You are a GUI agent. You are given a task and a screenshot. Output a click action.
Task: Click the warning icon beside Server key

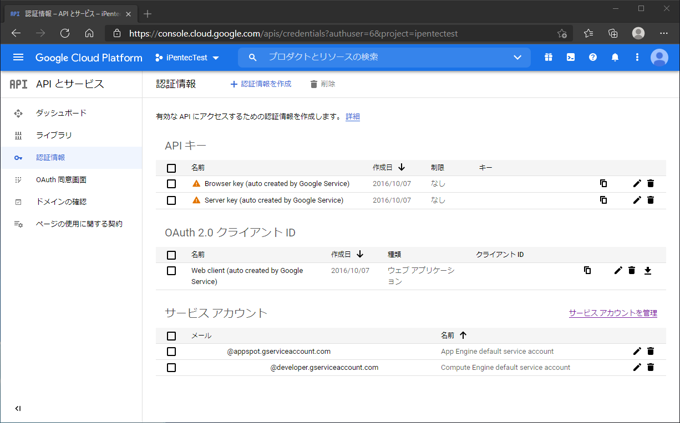[196, 200]
